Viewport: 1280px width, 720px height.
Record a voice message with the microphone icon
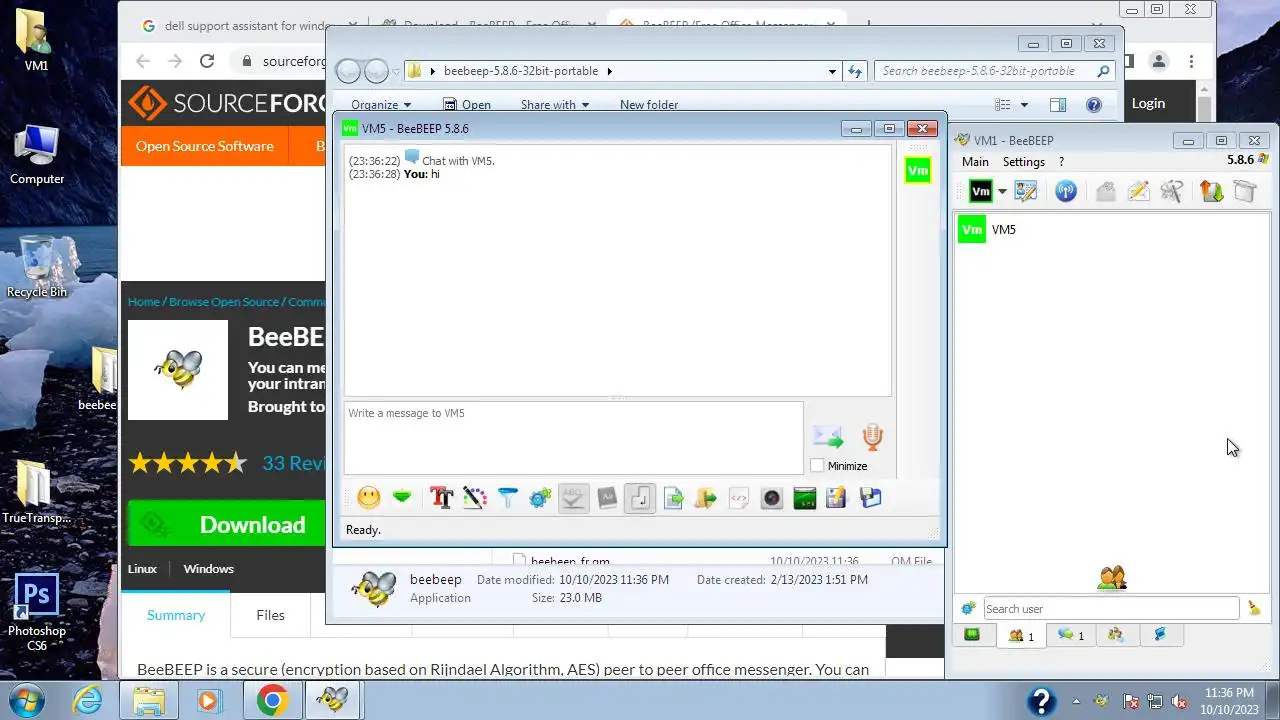click(x=872, y=437)
